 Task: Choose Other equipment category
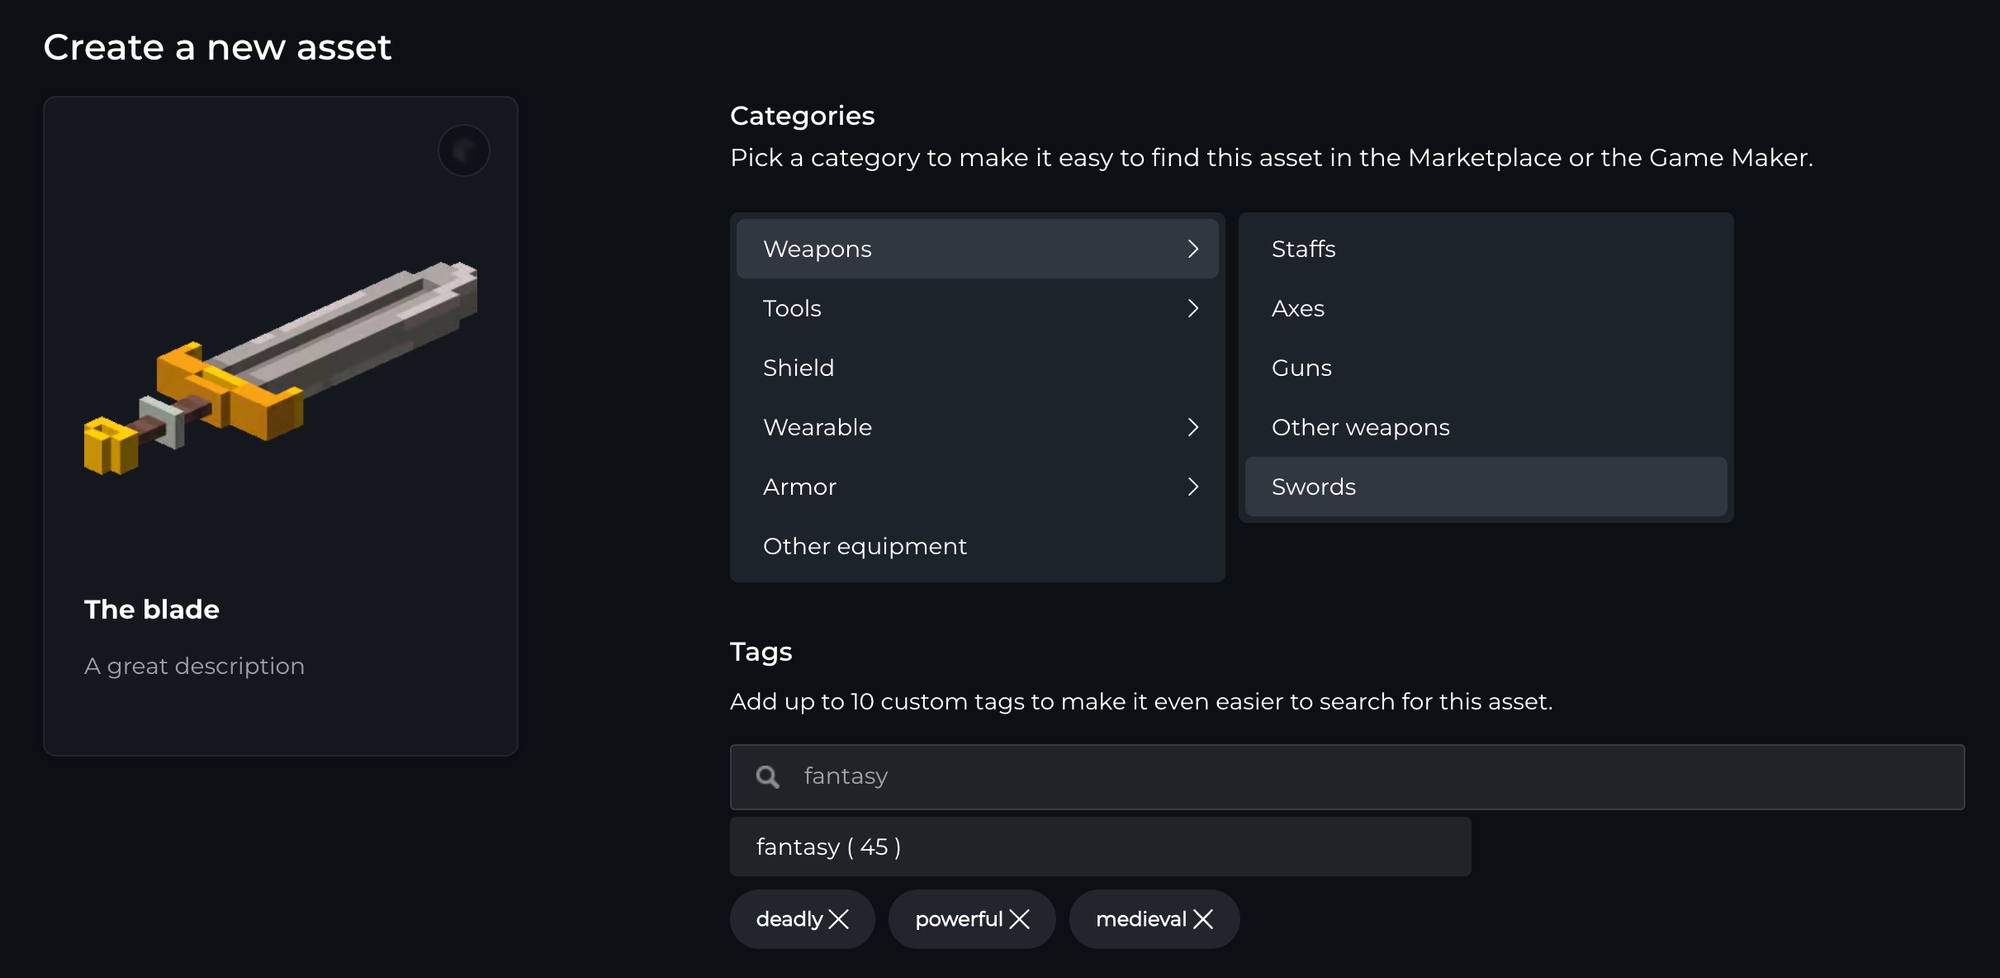(x=864, y=546)
